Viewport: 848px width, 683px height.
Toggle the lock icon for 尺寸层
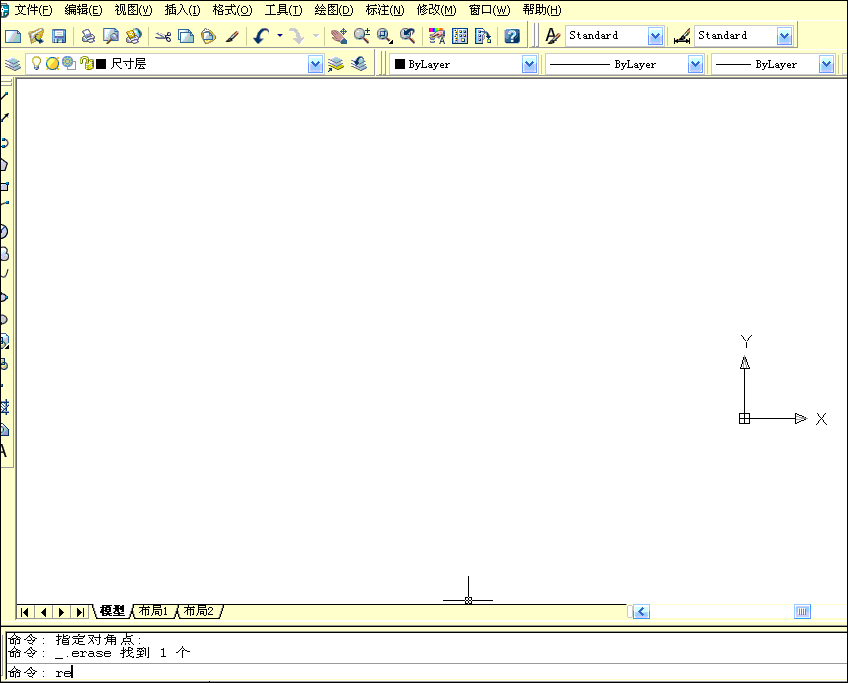pyautogui.click(x=86, y=63)
